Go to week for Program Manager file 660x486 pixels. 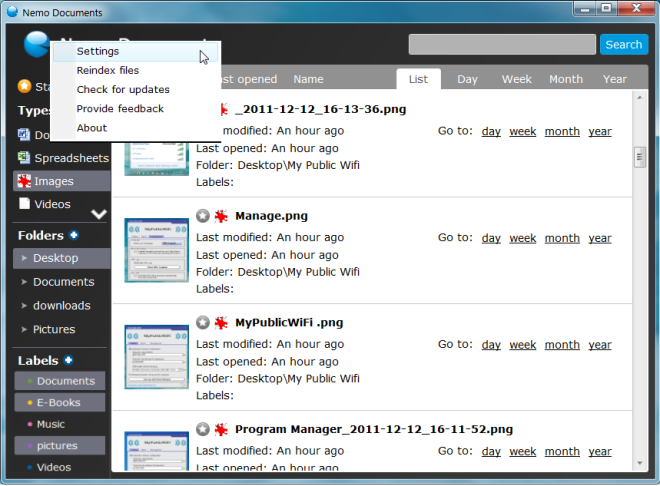(523, 451)
